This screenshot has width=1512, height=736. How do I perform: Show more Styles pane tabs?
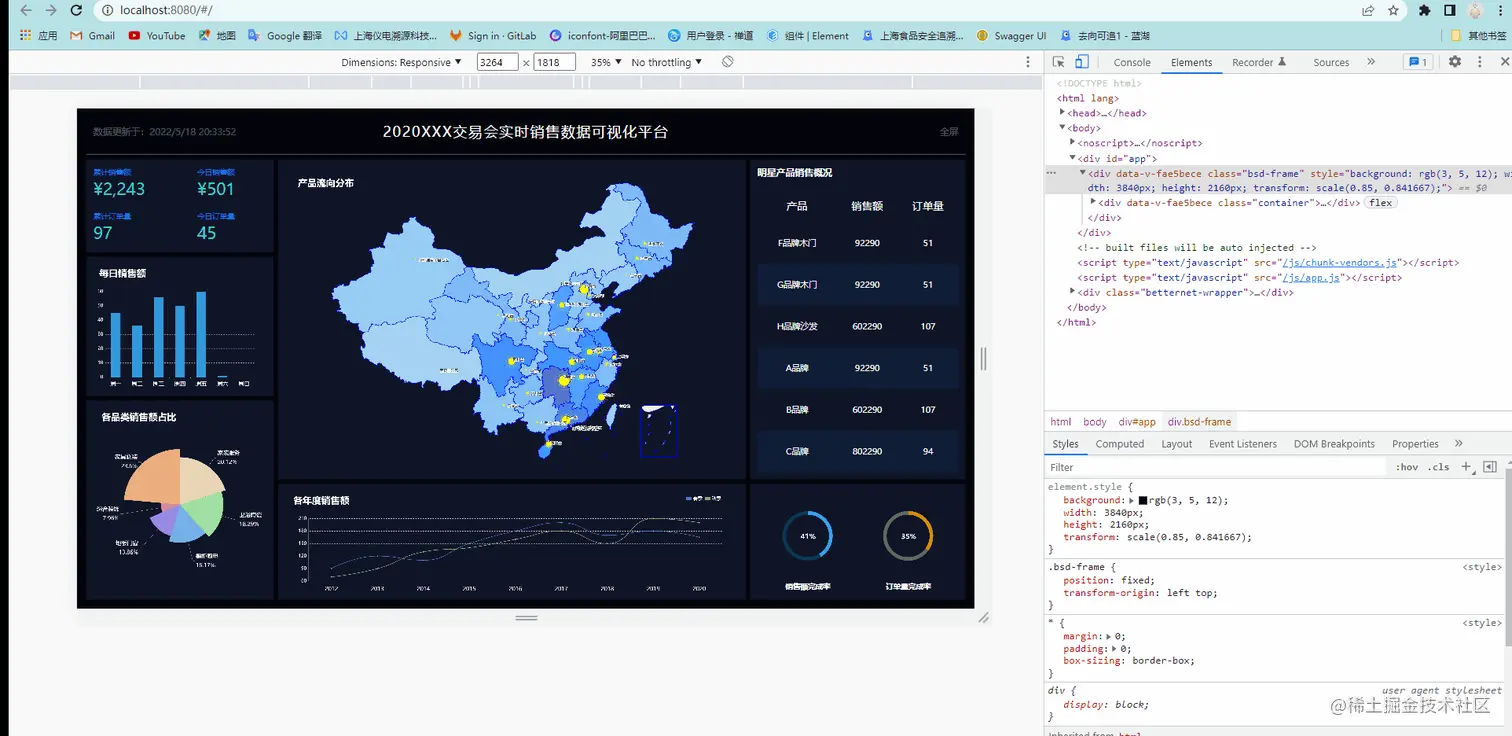1458,444
